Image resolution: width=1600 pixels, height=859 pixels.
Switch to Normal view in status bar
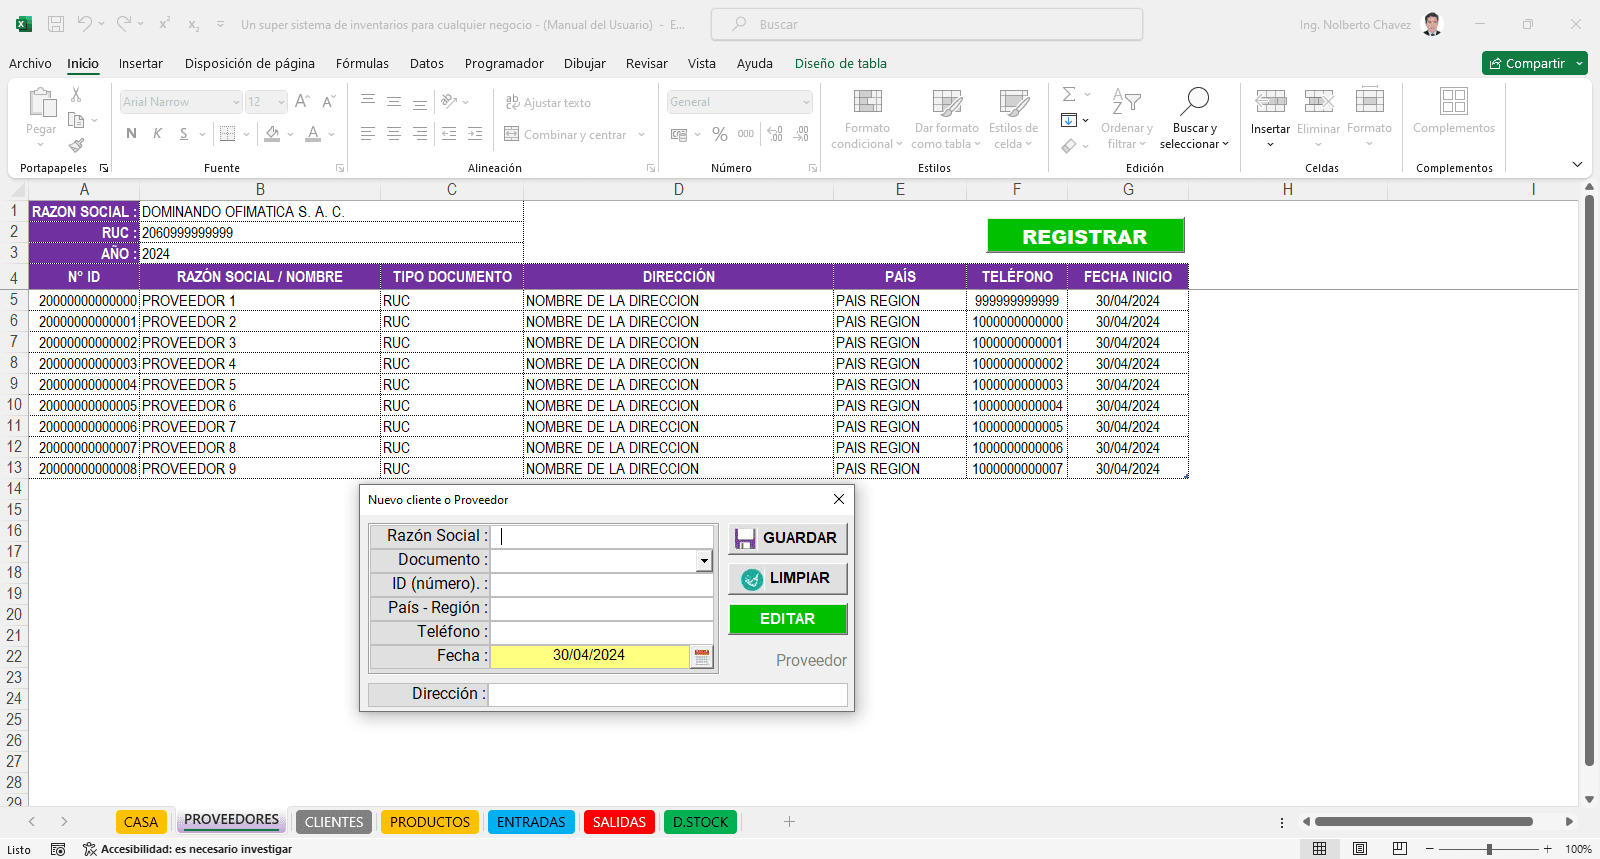coord(1320,849)
